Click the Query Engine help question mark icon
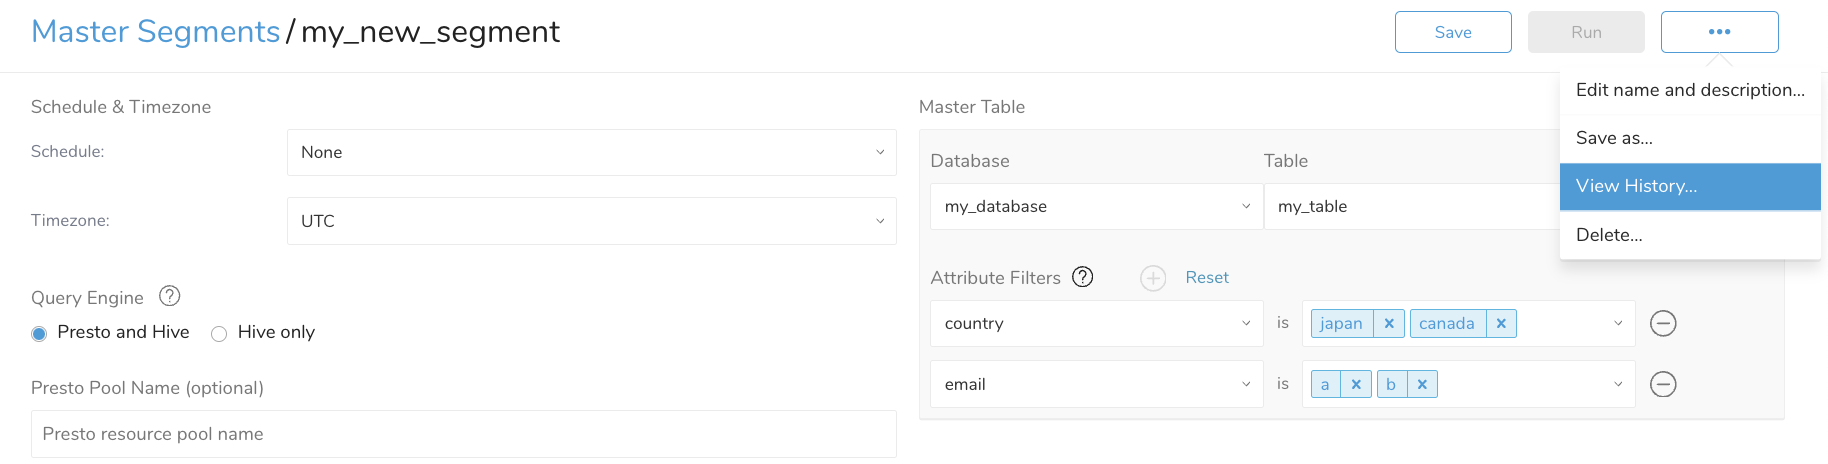Viewport: 1828px width, 464px height. tap(170, 296)
